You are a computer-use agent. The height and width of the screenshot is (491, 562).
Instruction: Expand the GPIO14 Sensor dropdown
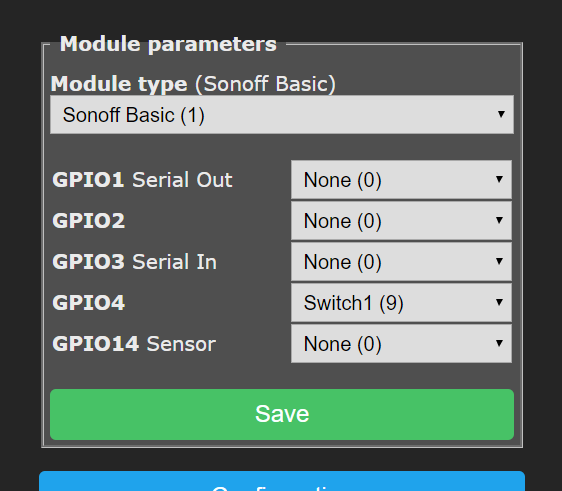[401, 343]
